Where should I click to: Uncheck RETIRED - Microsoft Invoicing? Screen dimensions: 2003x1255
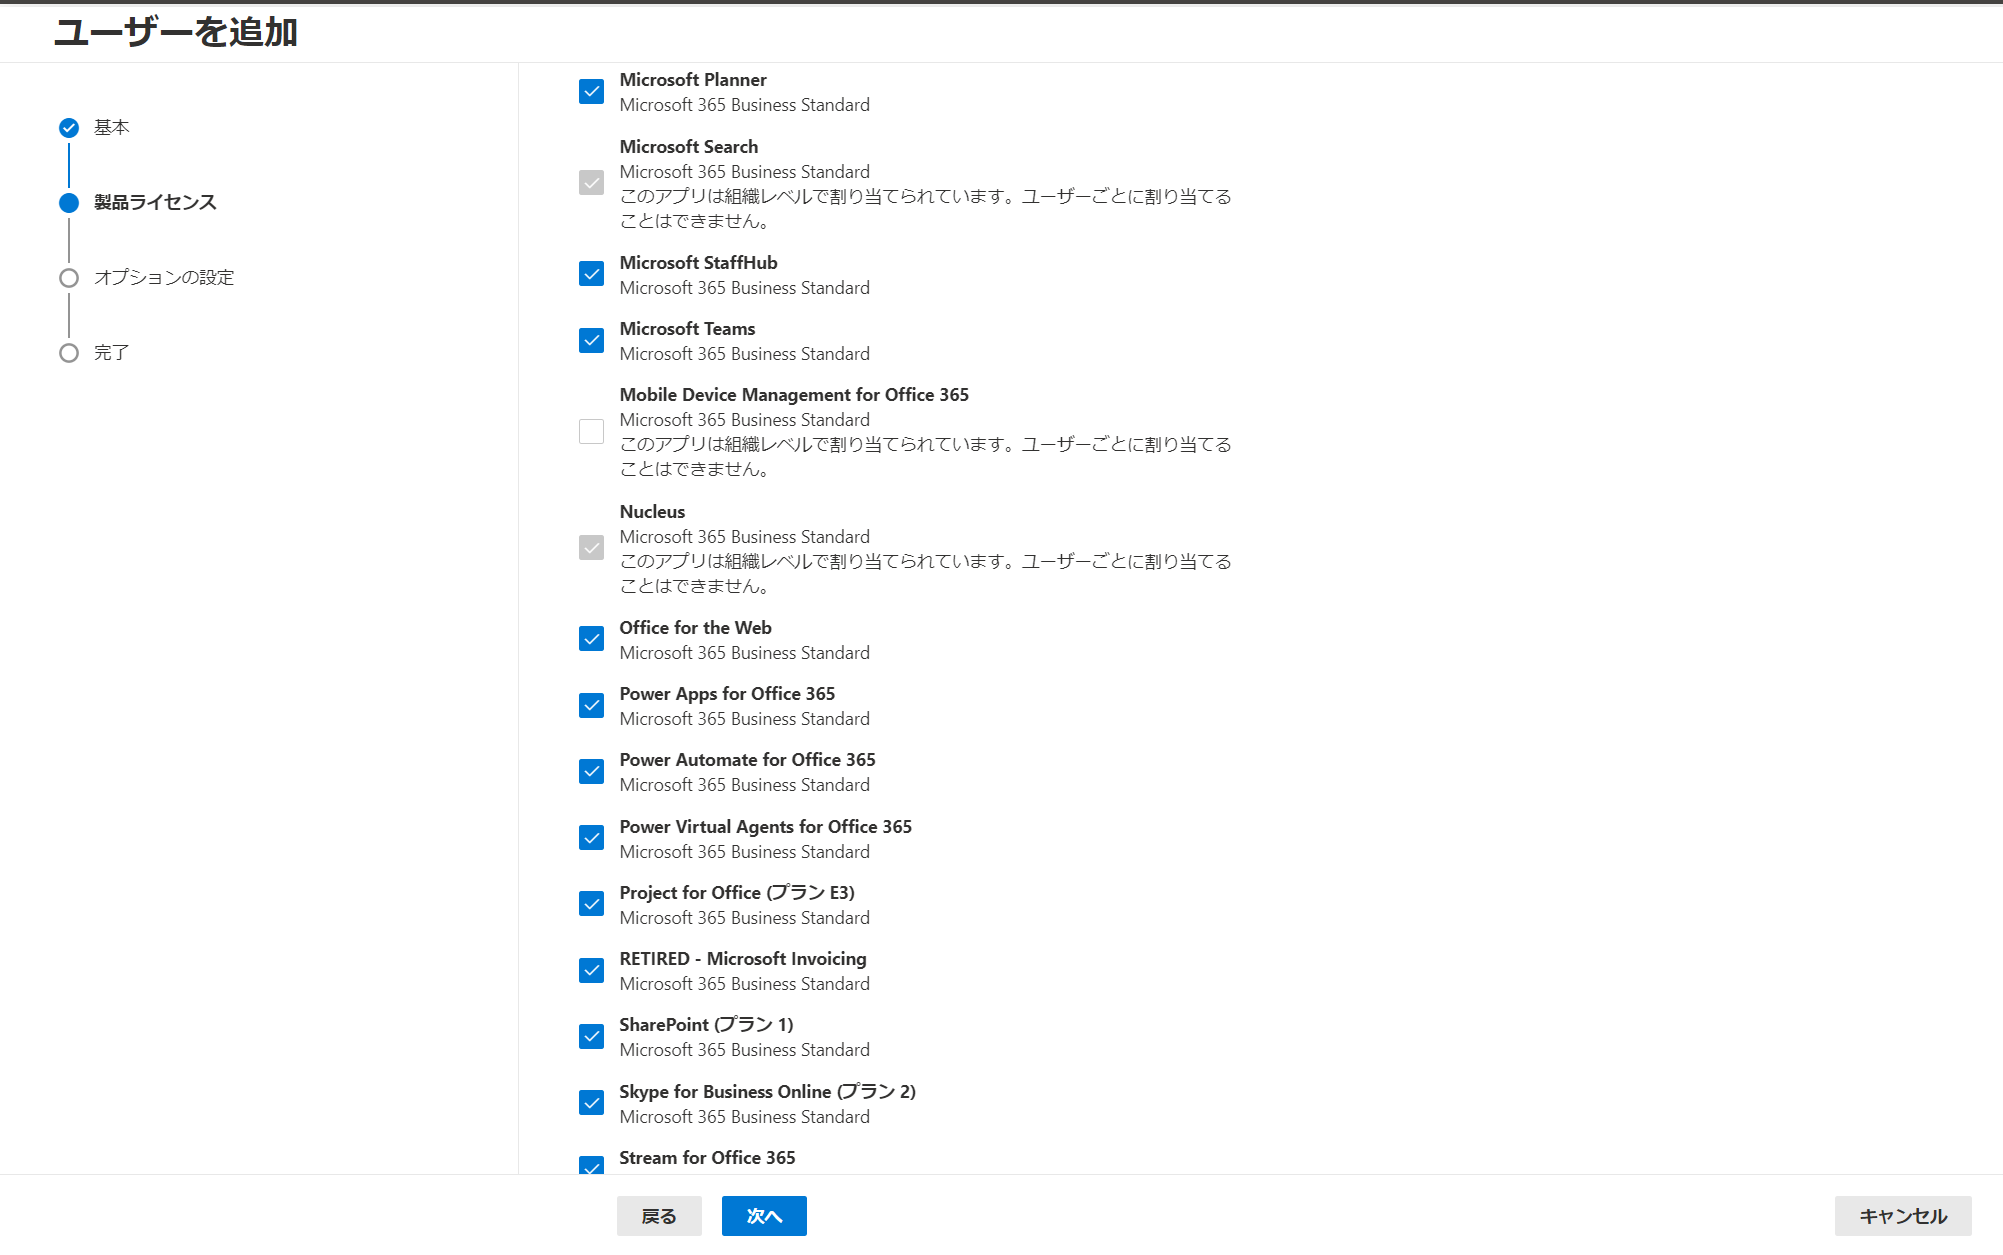point(591,971)
